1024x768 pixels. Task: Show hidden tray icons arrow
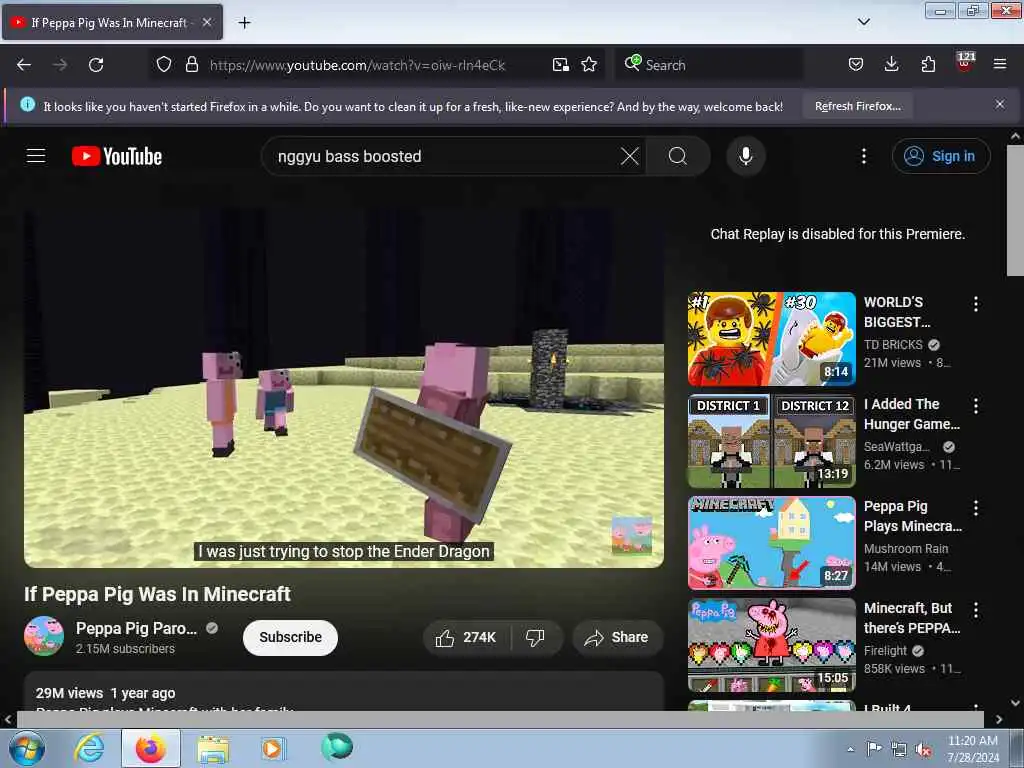point(850,749)
